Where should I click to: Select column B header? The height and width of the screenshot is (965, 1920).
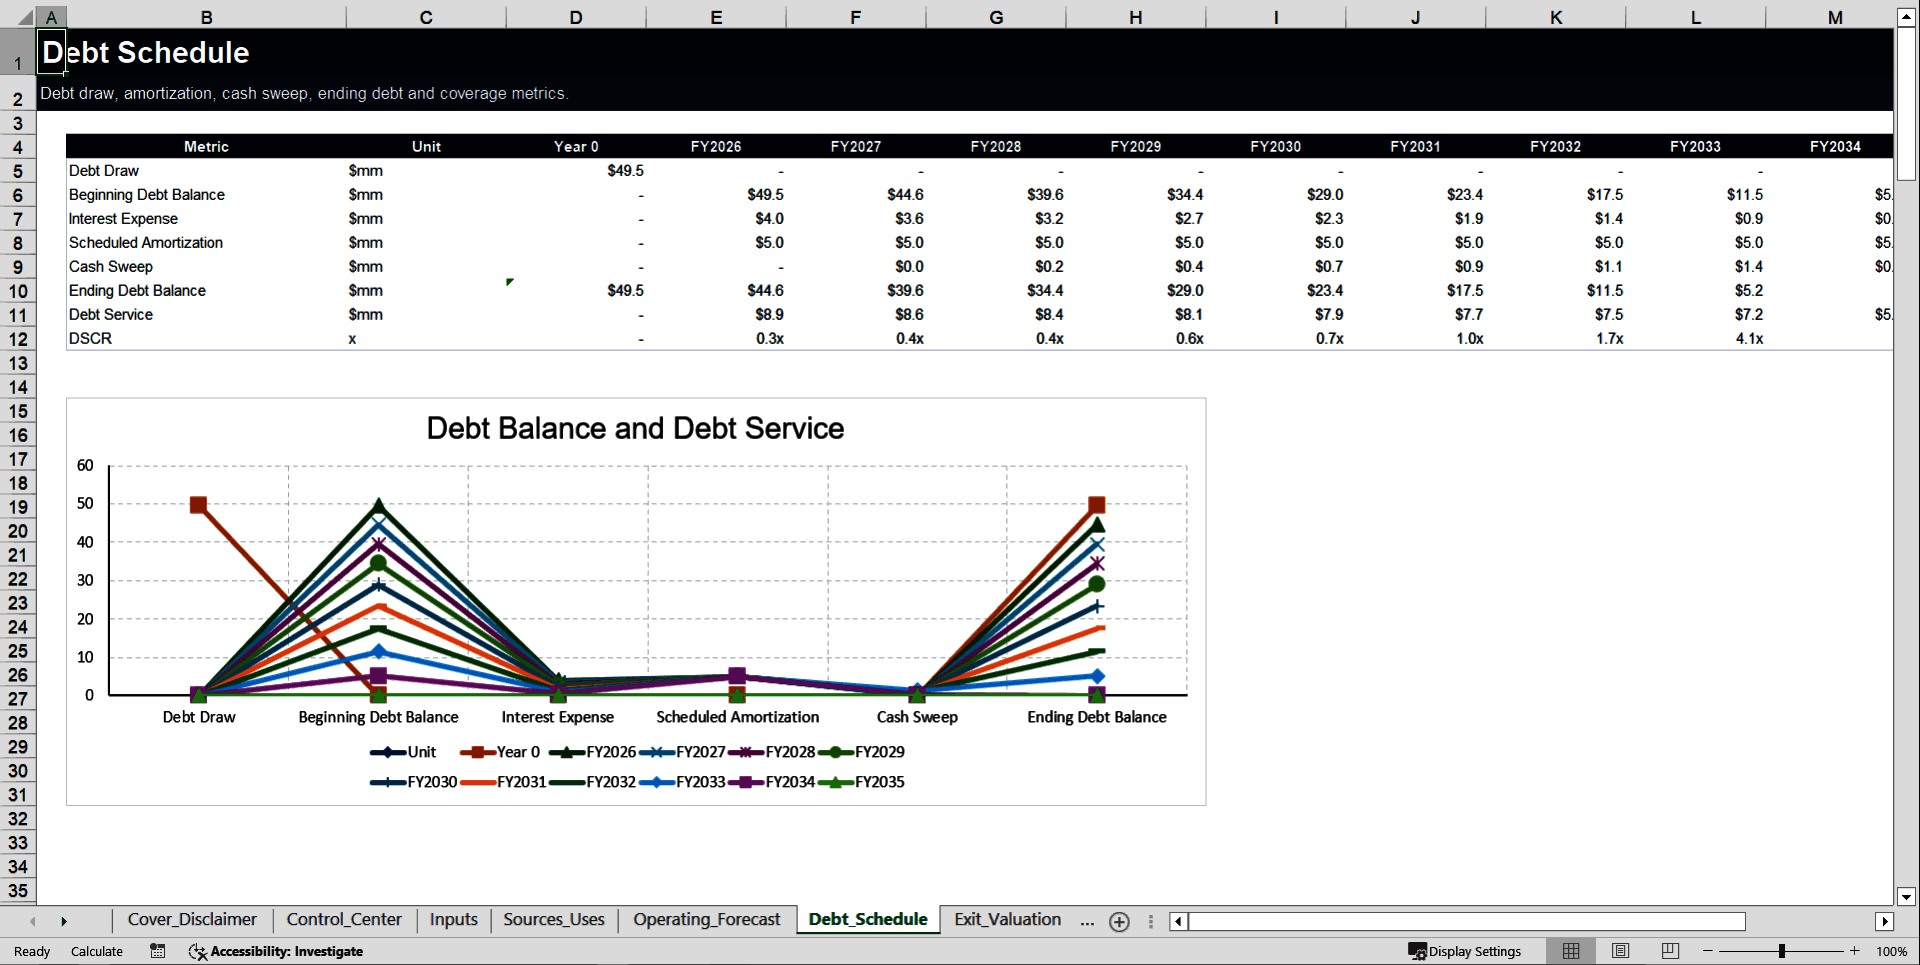(x=206, y=17)
